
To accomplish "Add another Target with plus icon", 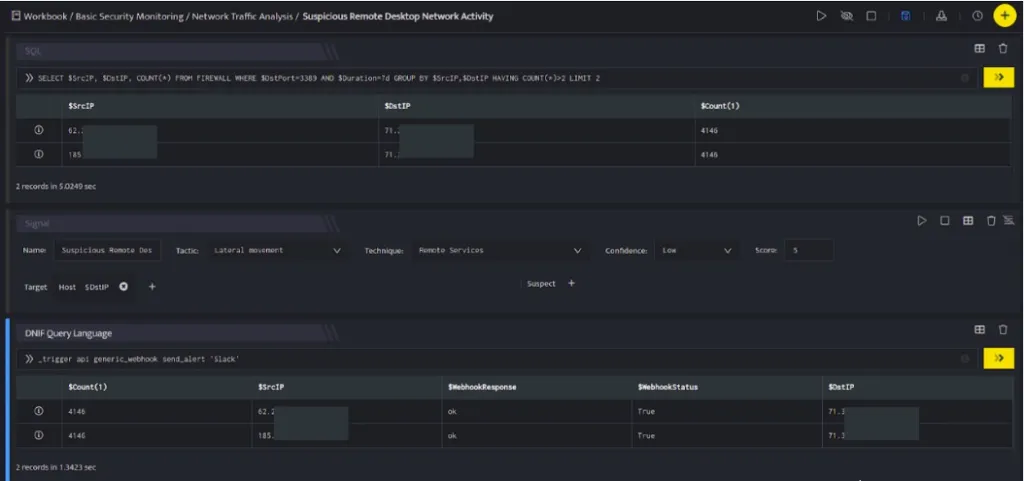I will tap(152, 287).
